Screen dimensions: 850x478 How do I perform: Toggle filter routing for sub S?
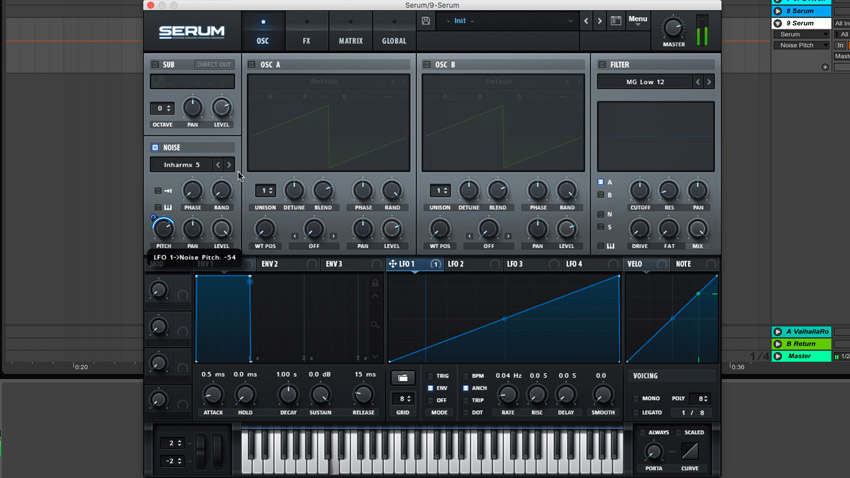(x=601, y=227)
